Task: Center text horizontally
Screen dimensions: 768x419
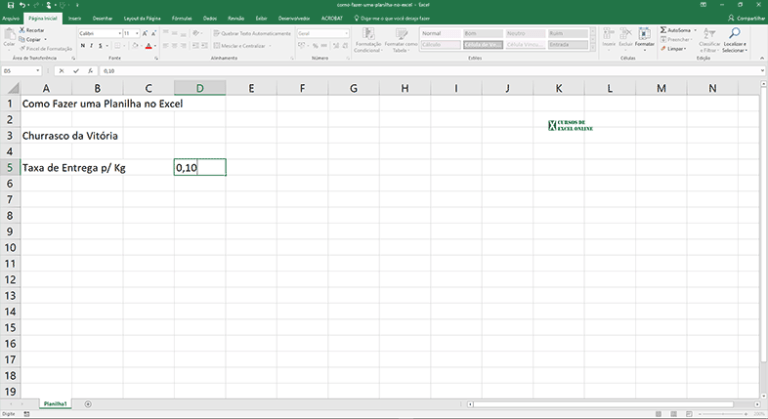Action: tap(174, 46)
